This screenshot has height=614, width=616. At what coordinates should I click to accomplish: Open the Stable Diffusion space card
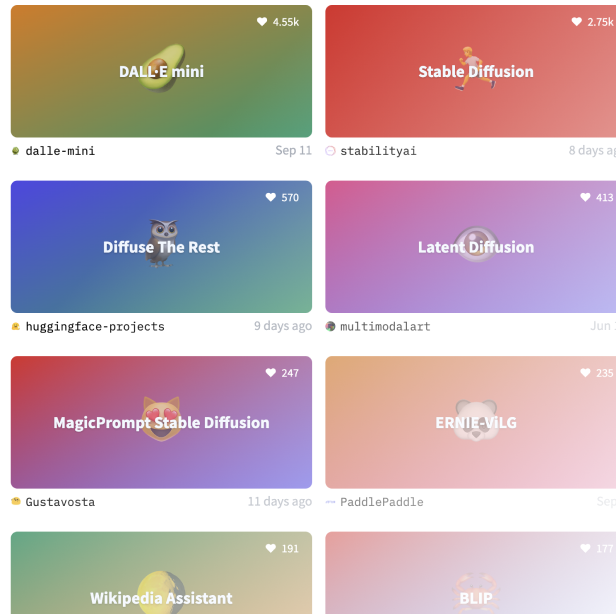[471, 71]
